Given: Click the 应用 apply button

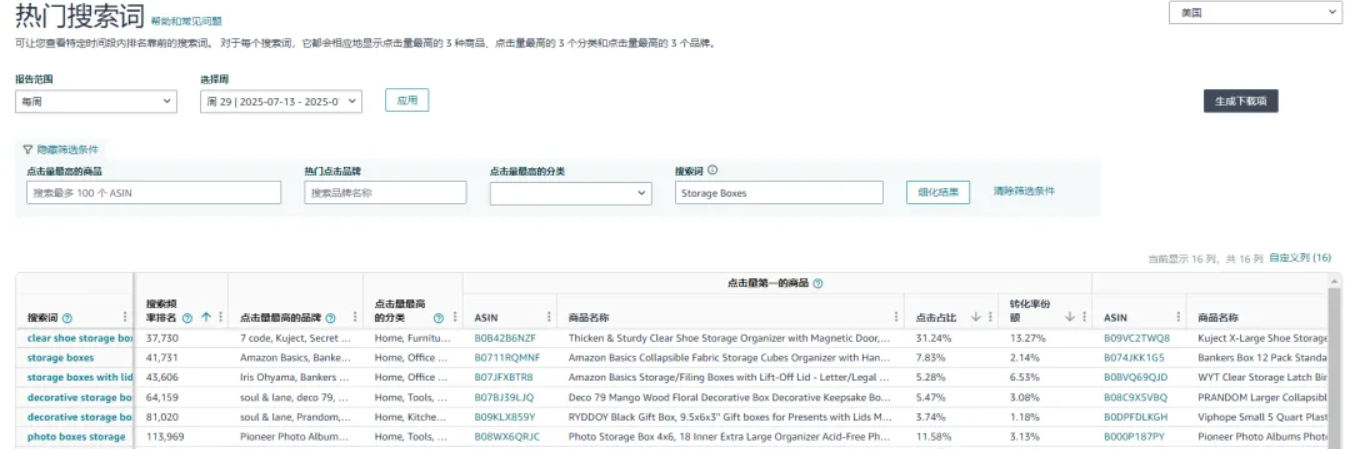Looking at the screenshot, I should tap(407, 100).
